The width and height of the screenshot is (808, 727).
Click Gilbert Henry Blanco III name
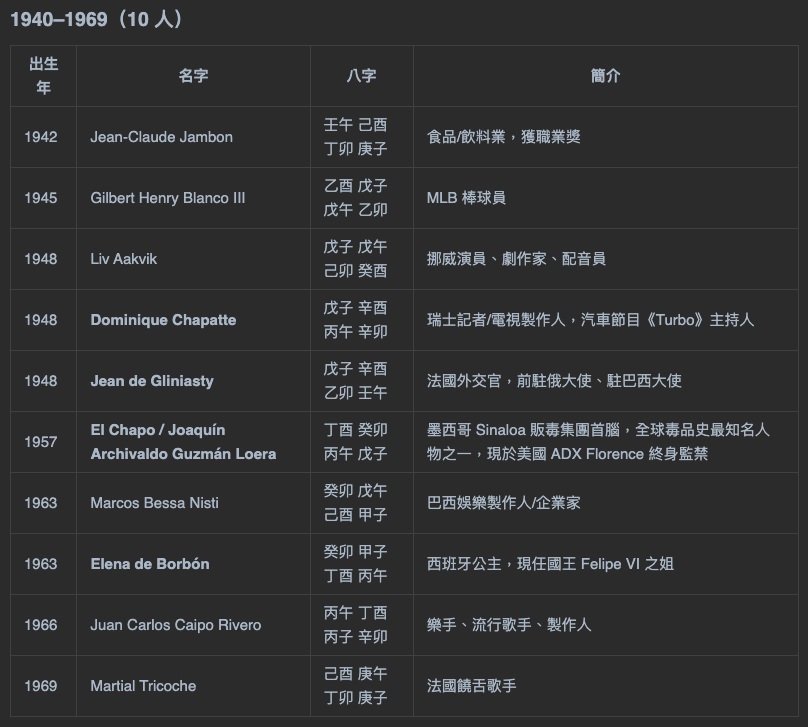click(x=167, y=198)
